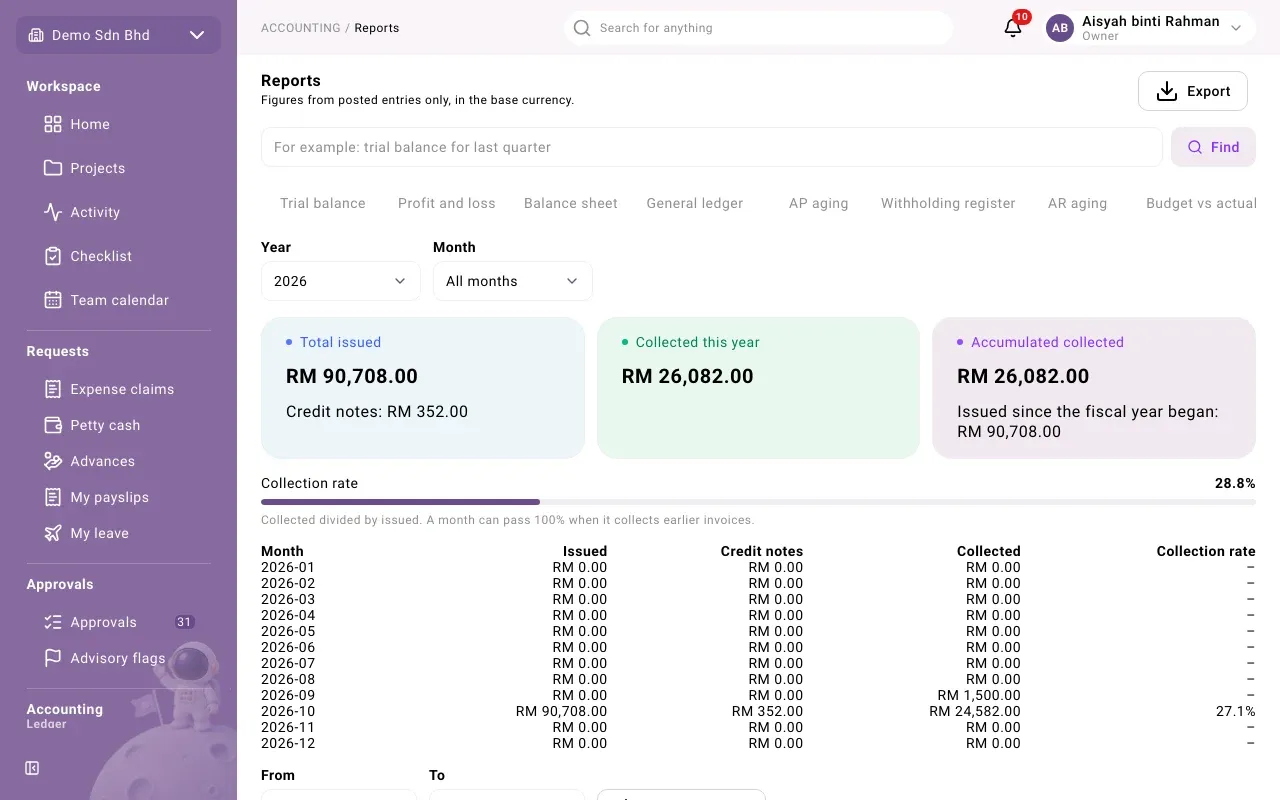Click the My leave plane icon

pyautogui.click(x=53, y=533)
